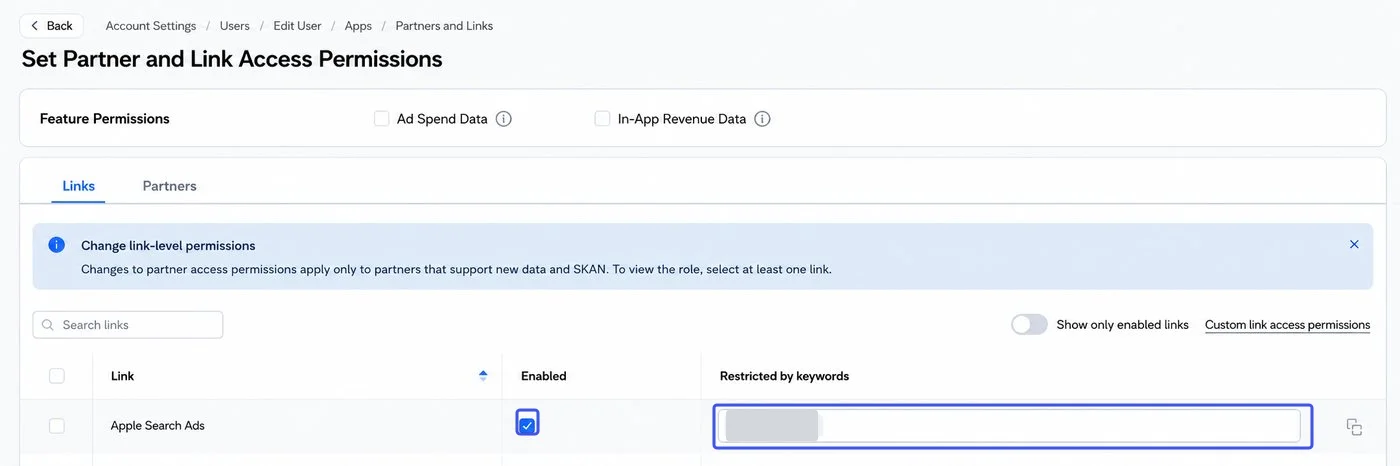Enable Ad Spend Data checkbox
The image size is (1400, 466).
click(381, 119)
